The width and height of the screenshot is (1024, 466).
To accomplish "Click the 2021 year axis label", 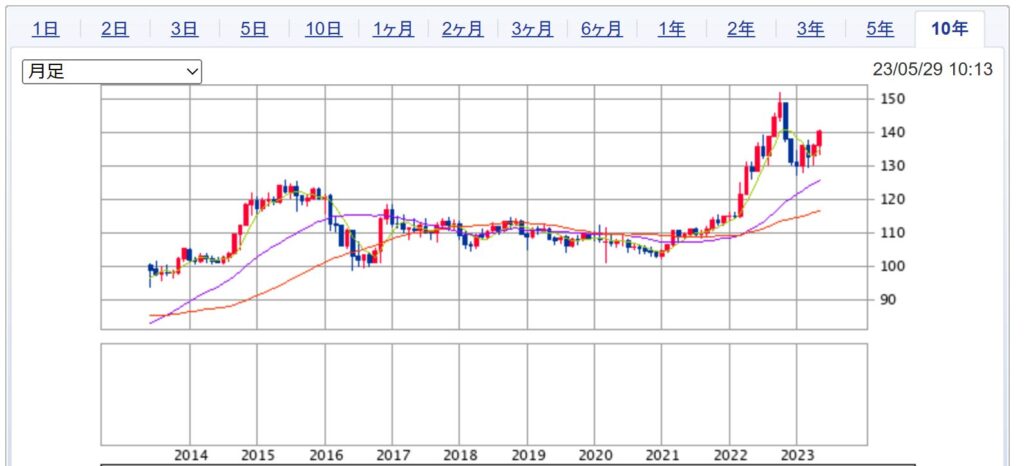I will tap(662, 456).
